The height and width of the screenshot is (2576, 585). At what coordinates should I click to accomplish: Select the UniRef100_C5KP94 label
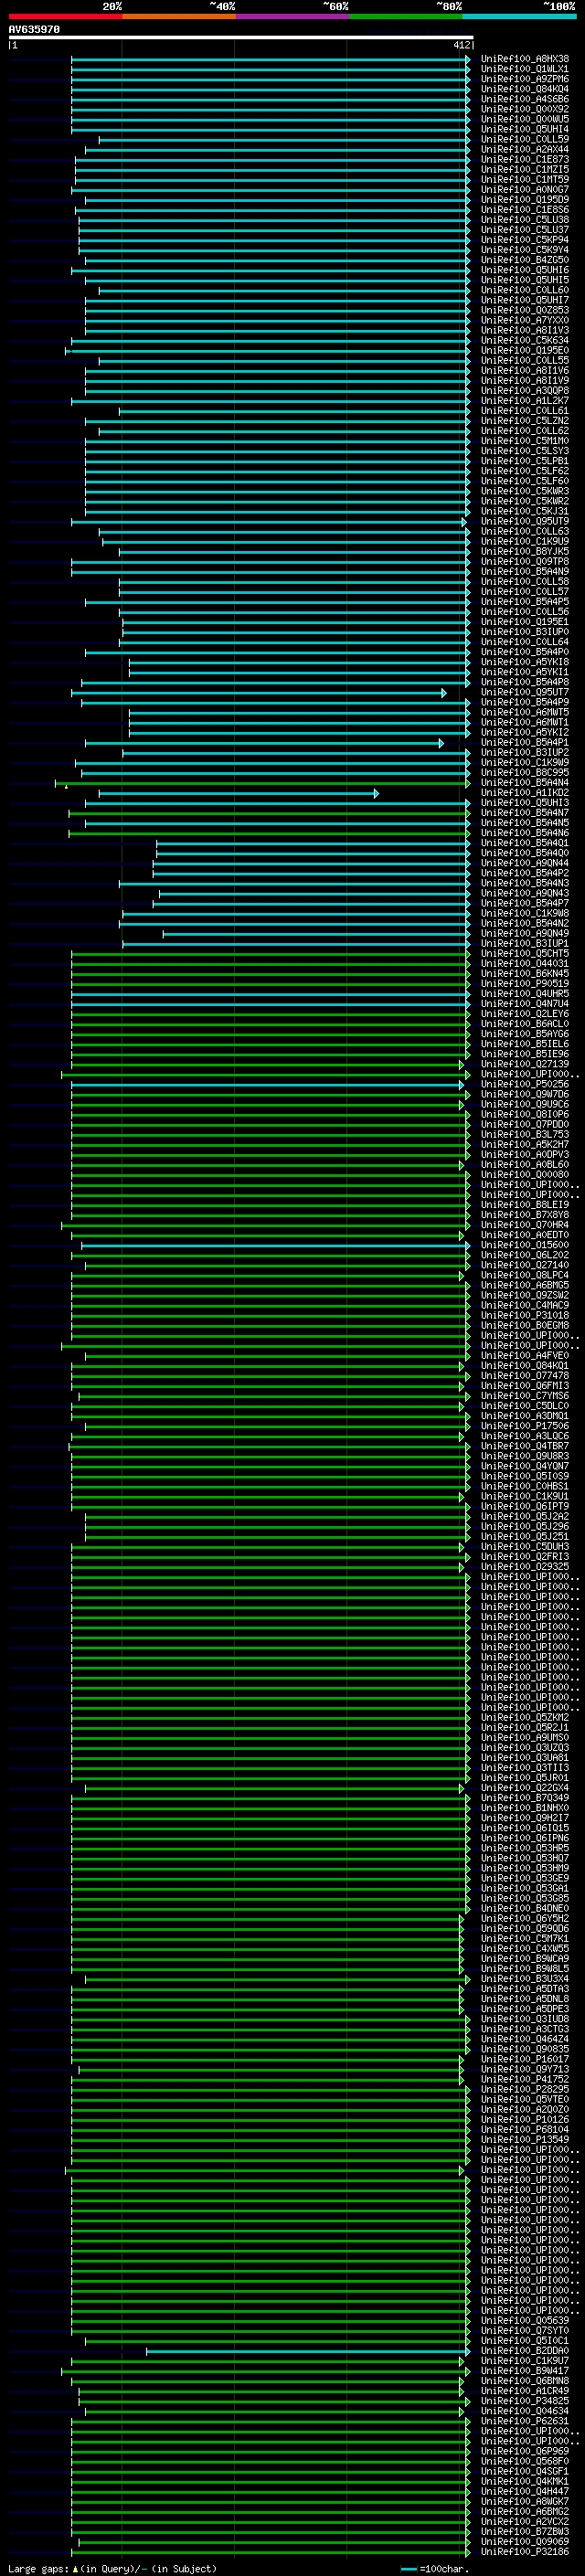(x=524, y=240)
